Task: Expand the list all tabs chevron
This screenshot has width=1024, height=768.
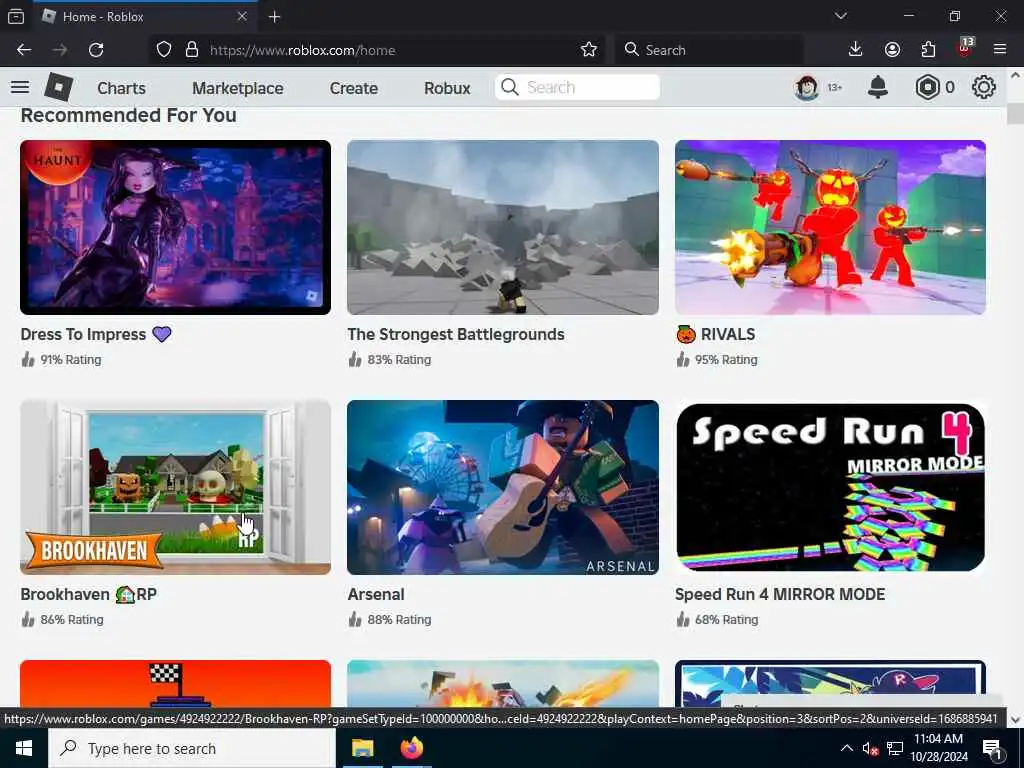Action: [840, 16]
